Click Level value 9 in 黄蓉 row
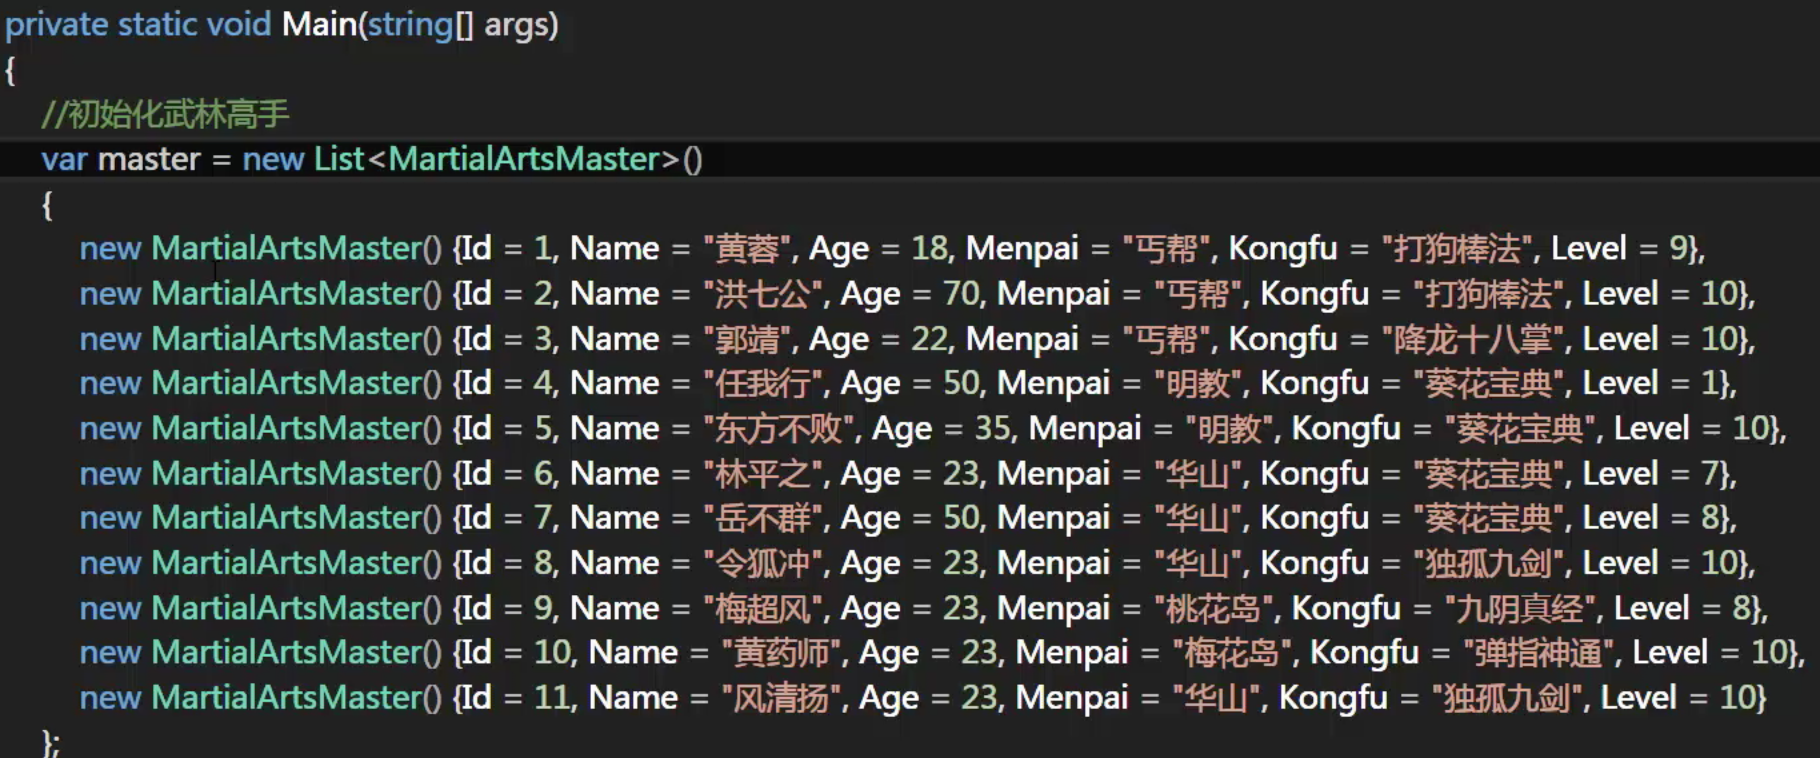Screen dimensions: 1820x758 click(x=1679, y=248)
